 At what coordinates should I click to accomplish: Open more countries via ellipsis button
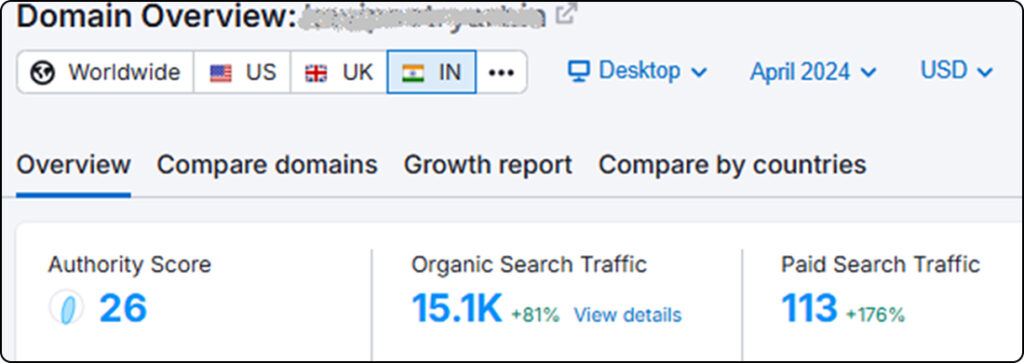[x=502, y=72]
